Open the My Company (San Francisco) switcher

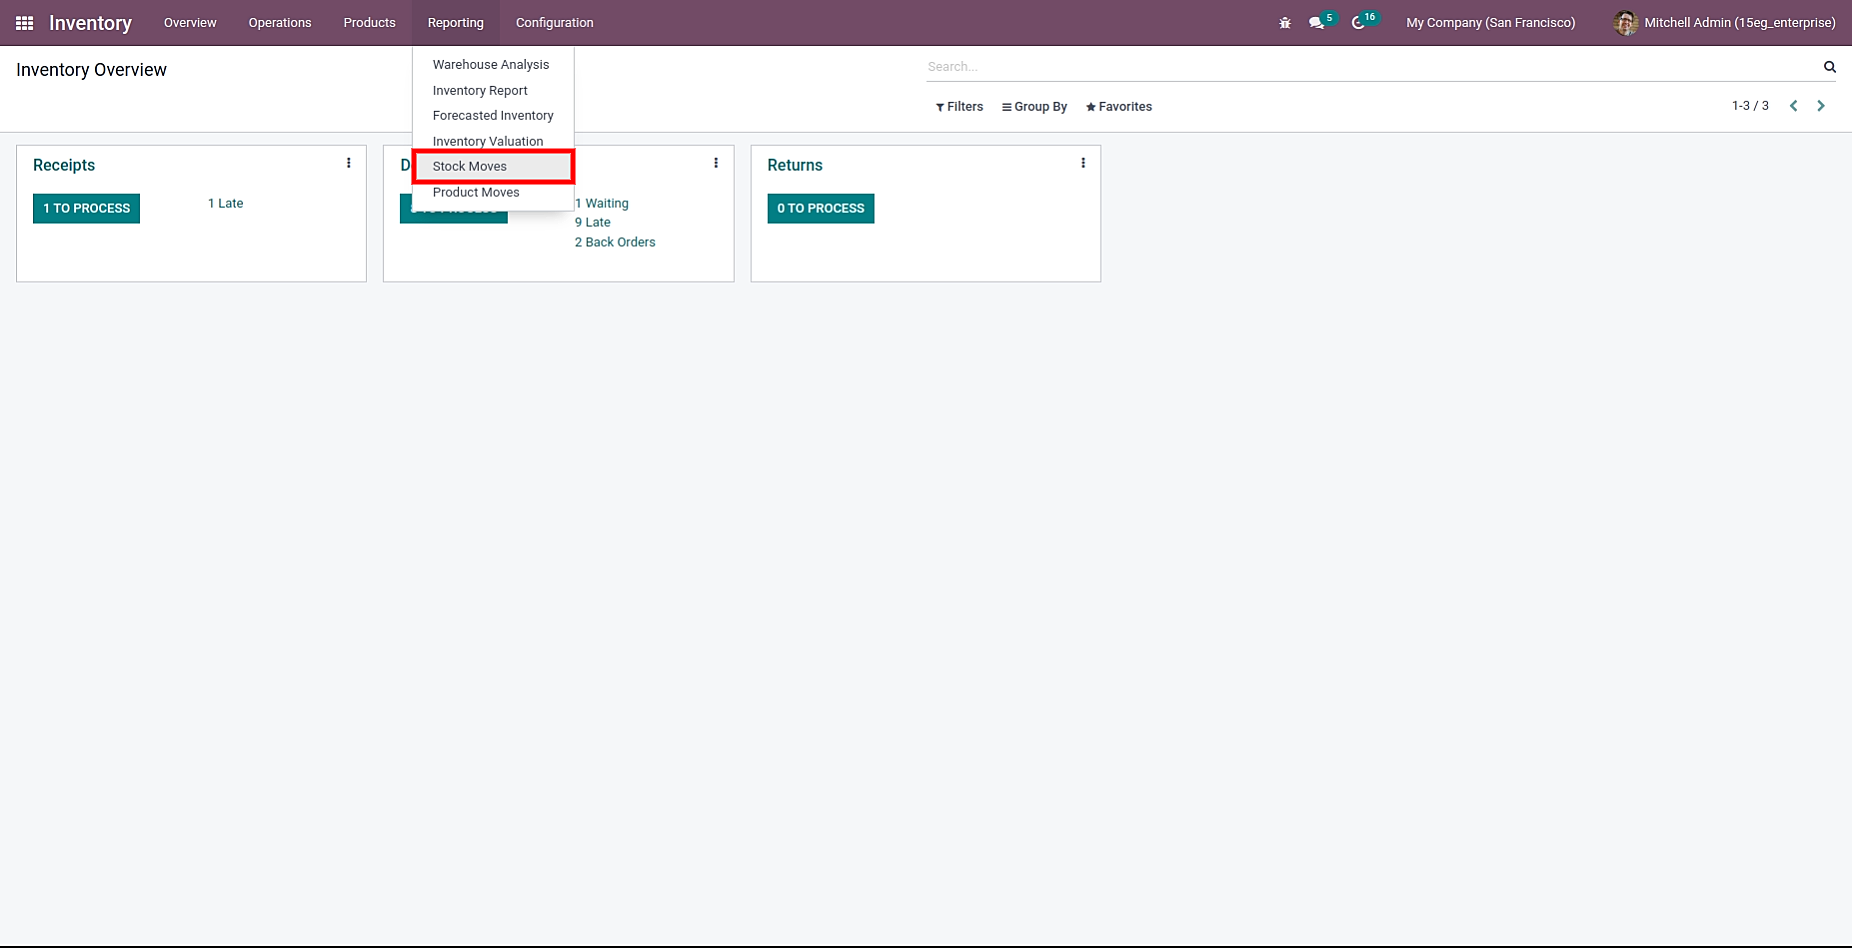(1490, 22)
